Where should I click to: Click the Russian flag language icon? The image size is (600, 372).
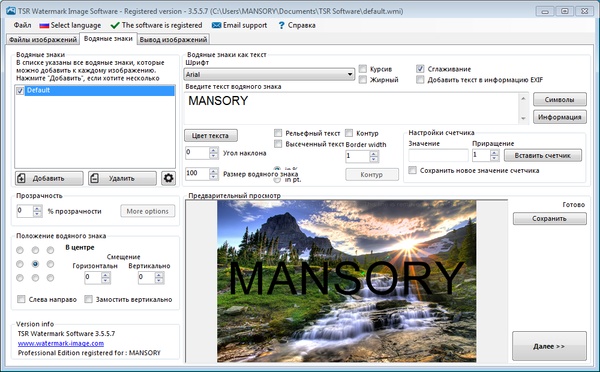pyautogui.click(x=44, y=26)
